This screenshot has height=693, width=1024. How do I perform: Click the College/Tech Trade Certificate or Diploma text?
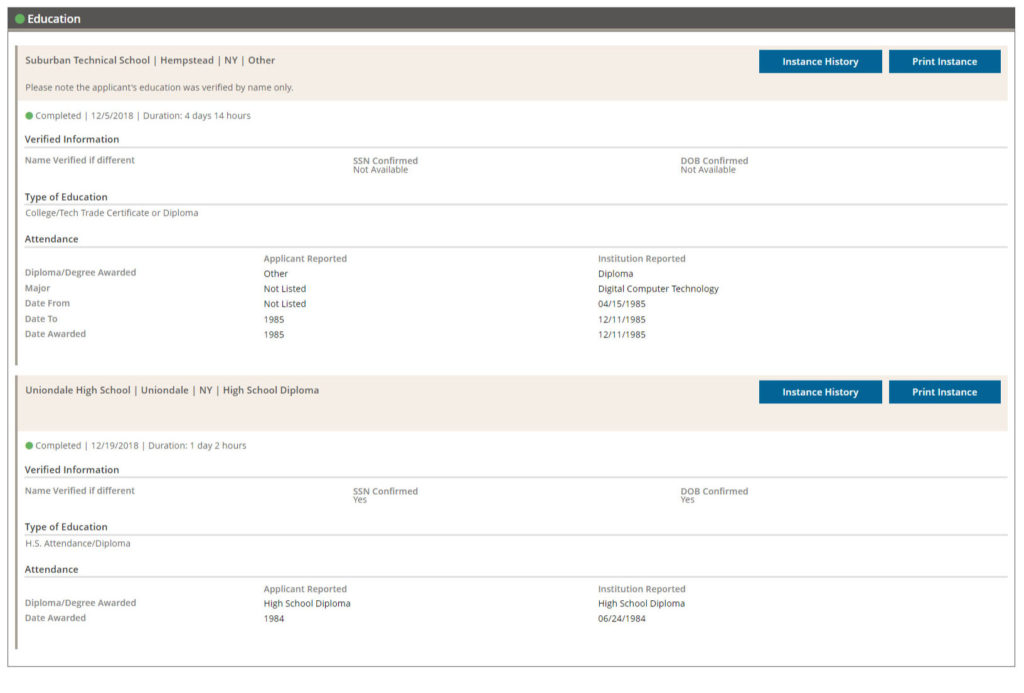(x=112, y=213)
